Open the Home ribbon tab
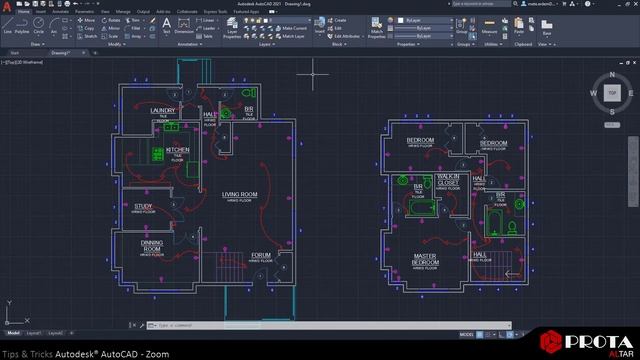This screenshot has width=640, height=360. pos(24,12)
